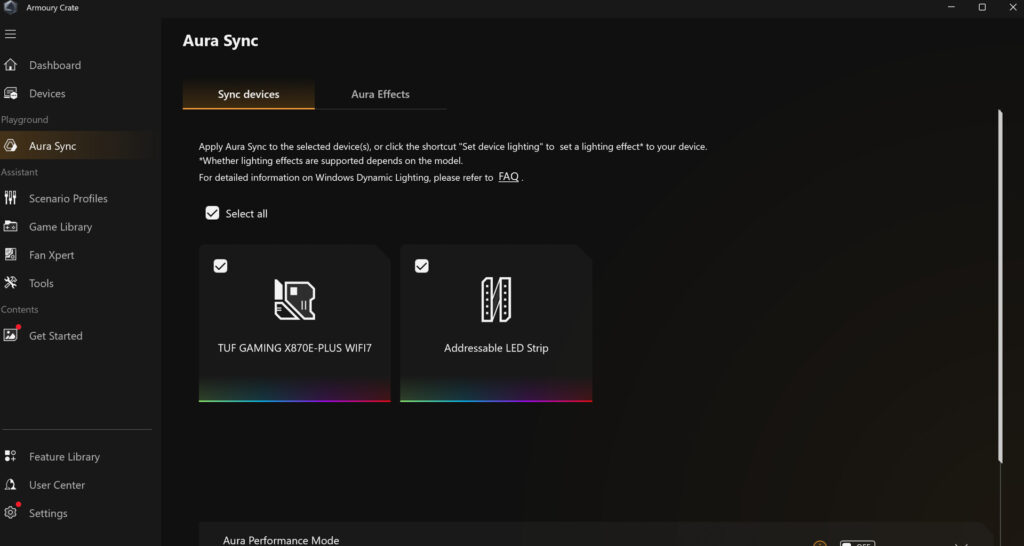Viewport: 1024px width, 546px height.
Task: Click the Fan Xpert icon
Action: pyautogui.click(x=10, y=255)
